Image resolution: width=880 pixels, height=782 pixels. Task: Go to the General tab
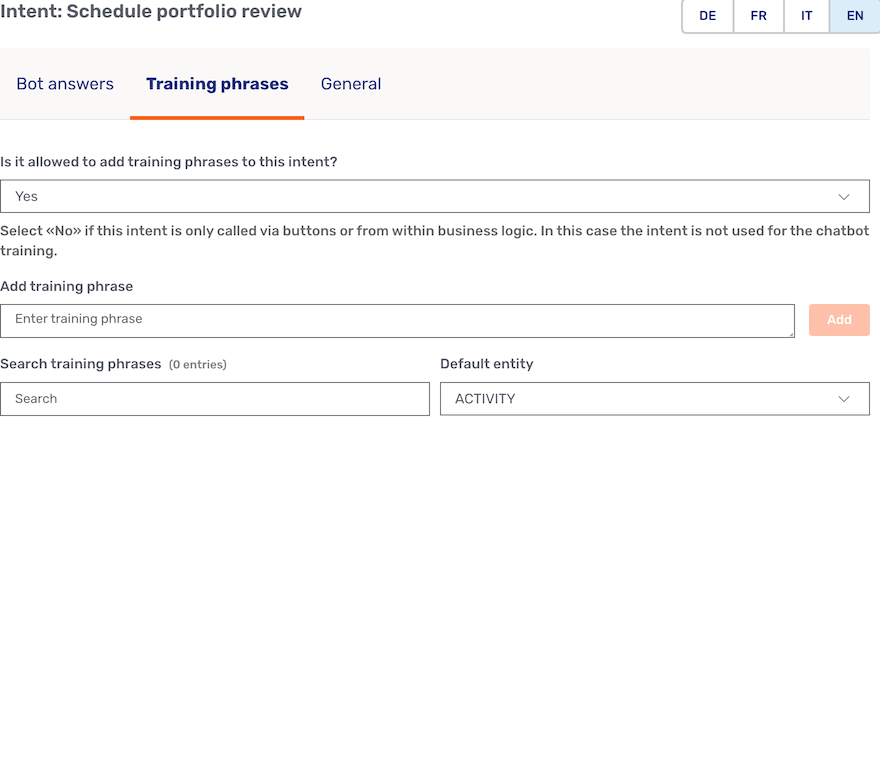click(351, 84)
